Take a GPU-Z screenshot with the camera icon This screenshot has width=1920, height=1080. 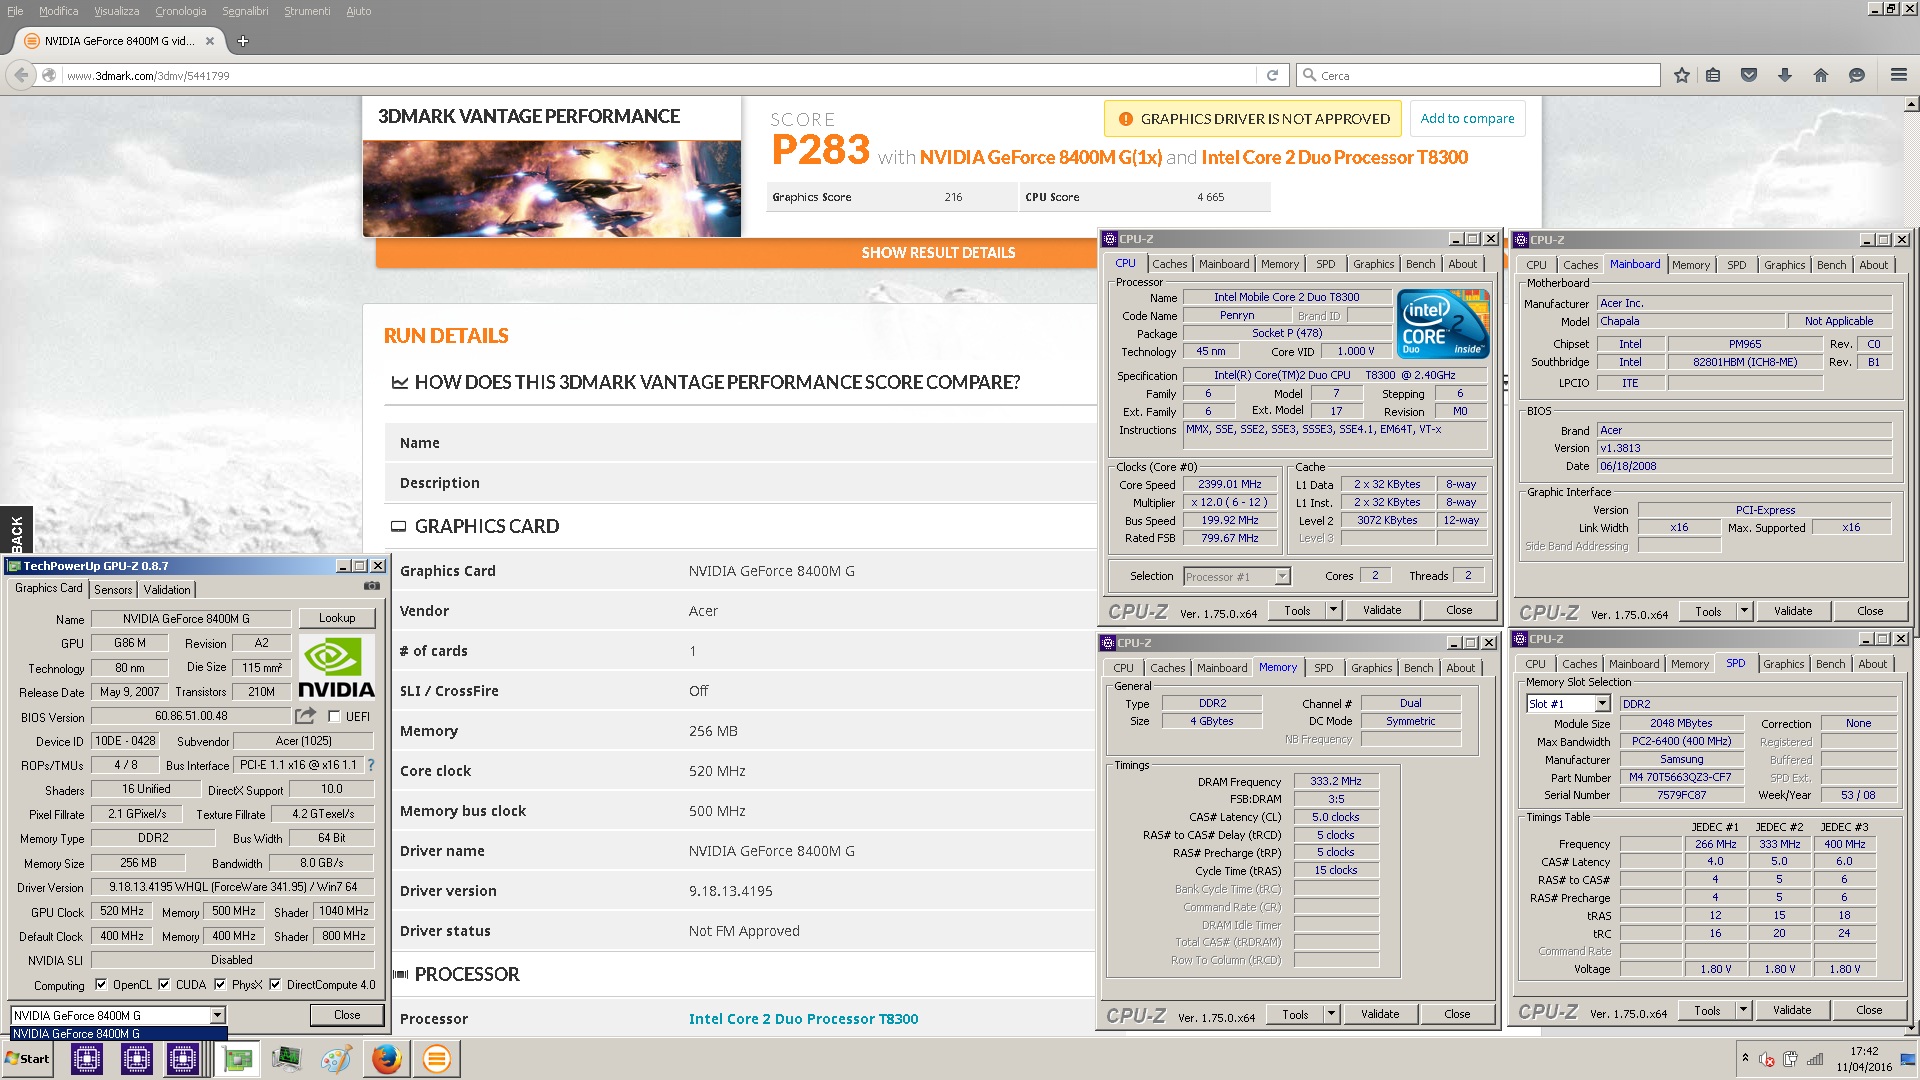click(x=372, y=586)
